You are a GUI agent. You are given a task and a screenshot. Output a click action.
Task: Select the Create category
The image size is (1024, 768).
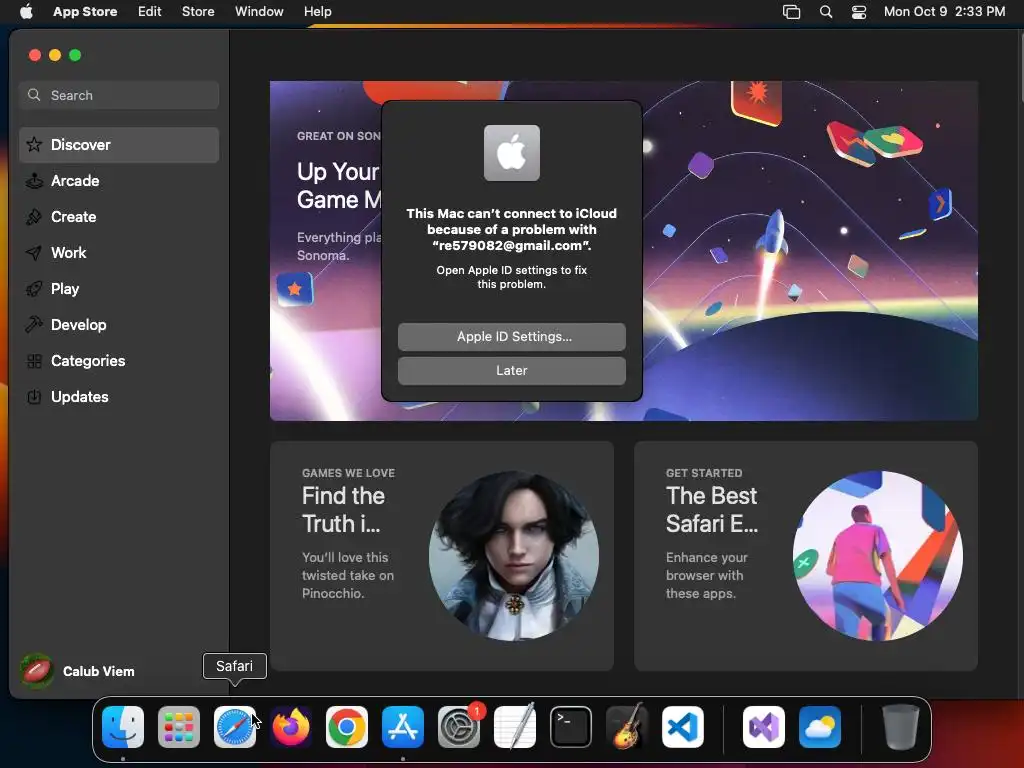(119, 217)
